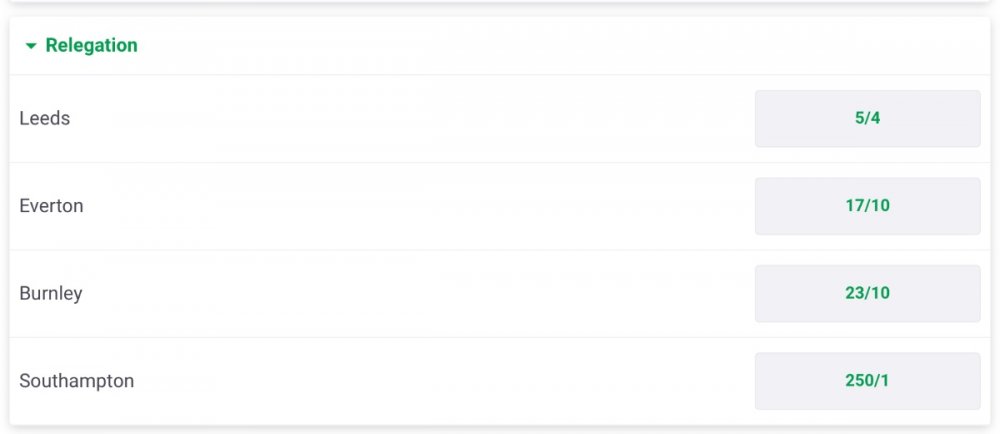Select the Burnley team name
The height and width of the screenshot is (434, 1000).
tap(51, 294)
